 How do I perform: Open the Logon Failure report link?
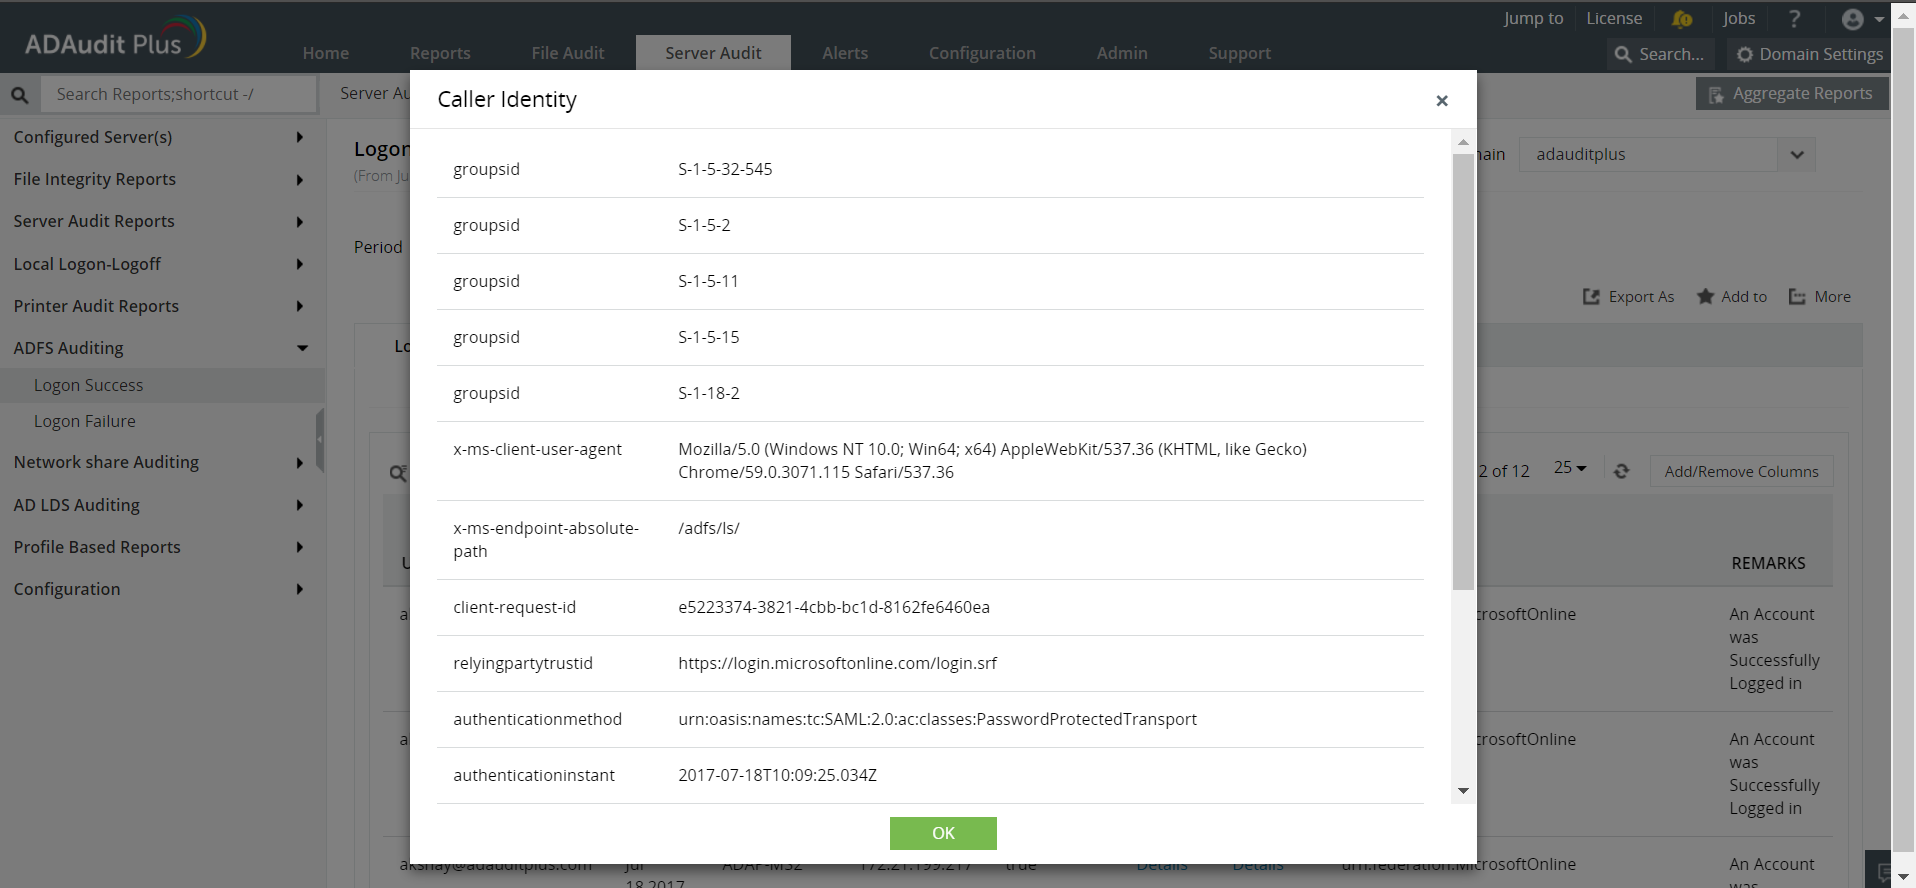(x=85, y=421)
